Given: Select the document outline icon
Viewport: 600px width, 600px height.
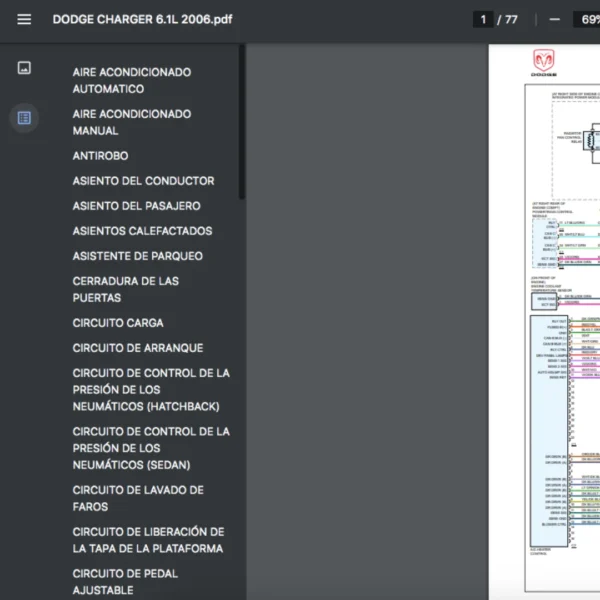Looking at the screenshot, I should [24, 118].
